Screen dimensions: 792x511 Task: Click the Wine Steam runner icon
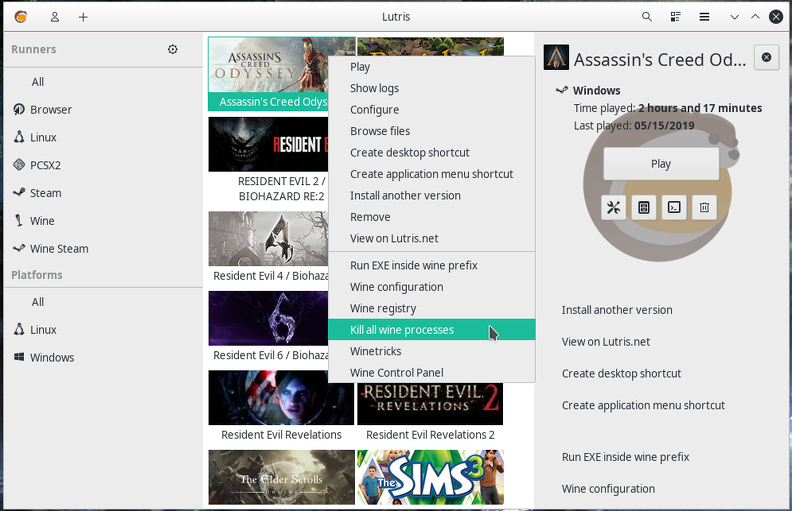click(x=19, y=248)
